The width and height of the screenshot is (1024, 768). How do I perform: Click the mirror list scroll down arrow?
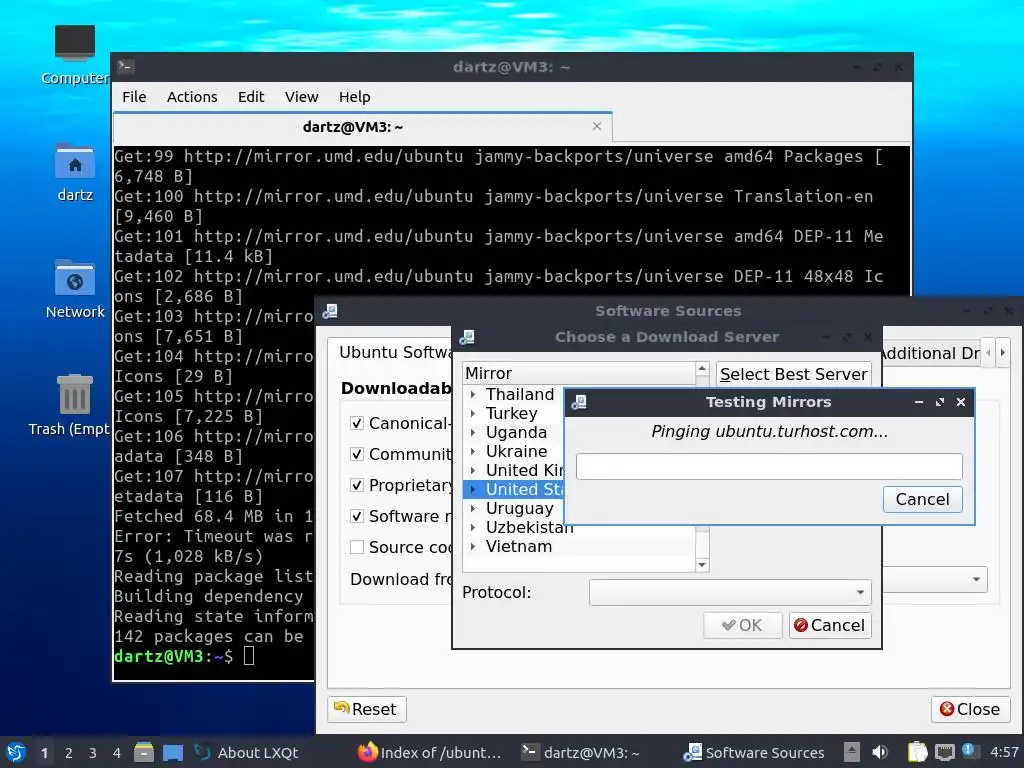[702, 565]
